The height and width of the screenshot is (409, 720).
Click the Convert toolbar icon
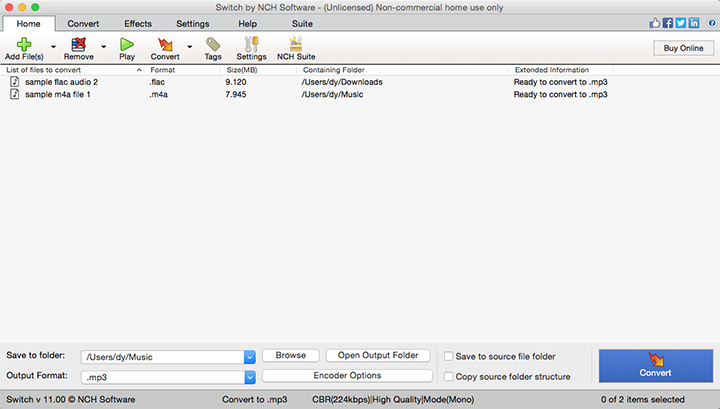point(165,44)
